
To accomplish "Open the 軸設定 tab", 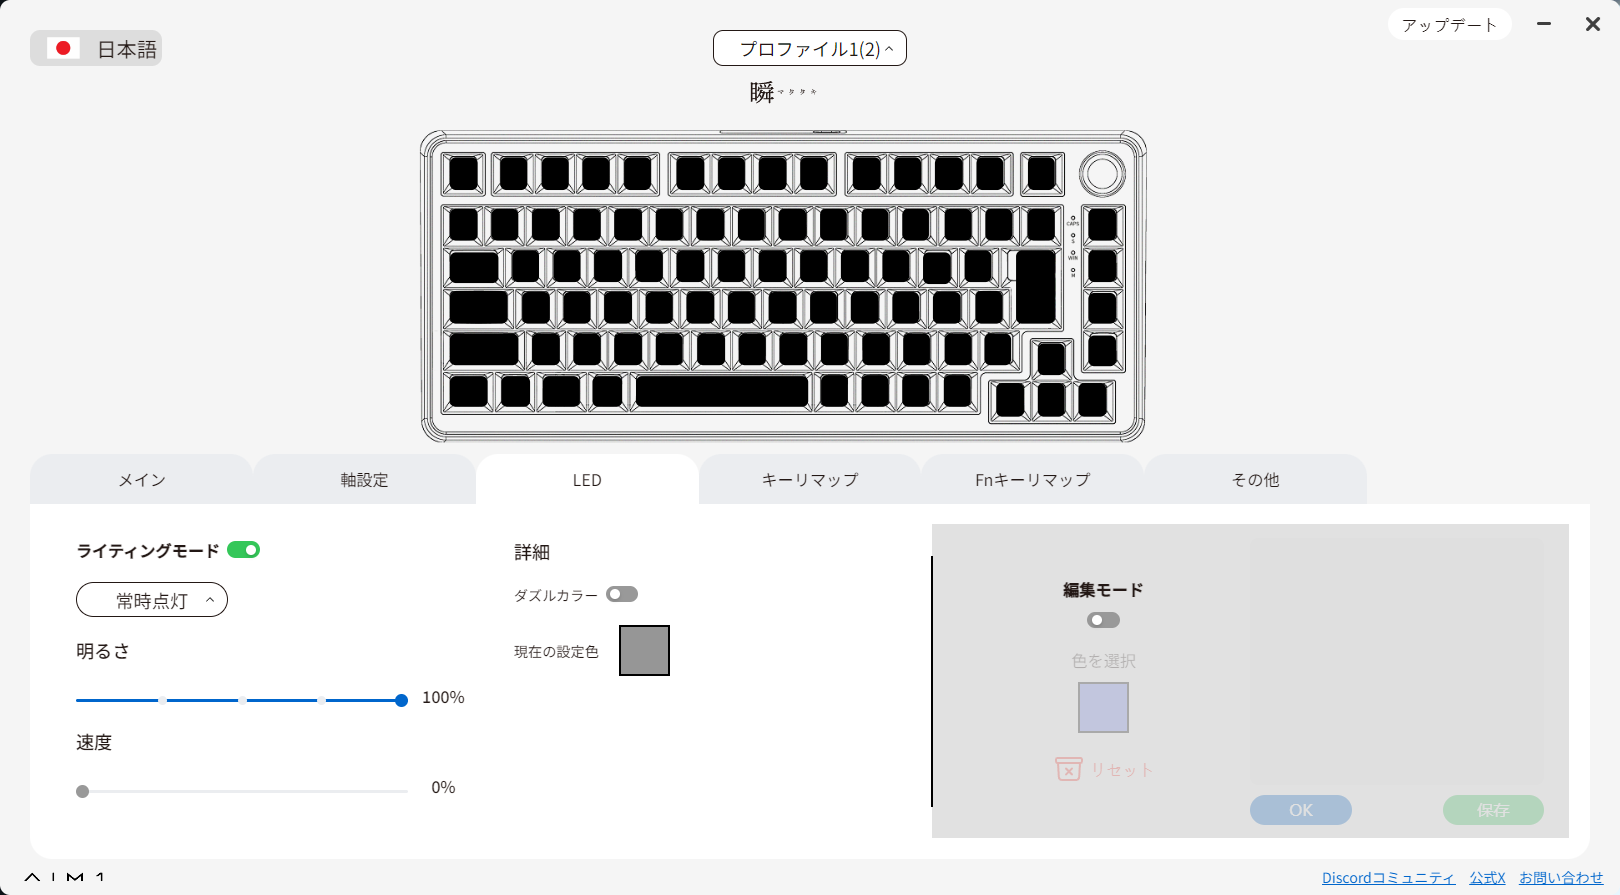I will pyautogui.click(x=364, y=480).
